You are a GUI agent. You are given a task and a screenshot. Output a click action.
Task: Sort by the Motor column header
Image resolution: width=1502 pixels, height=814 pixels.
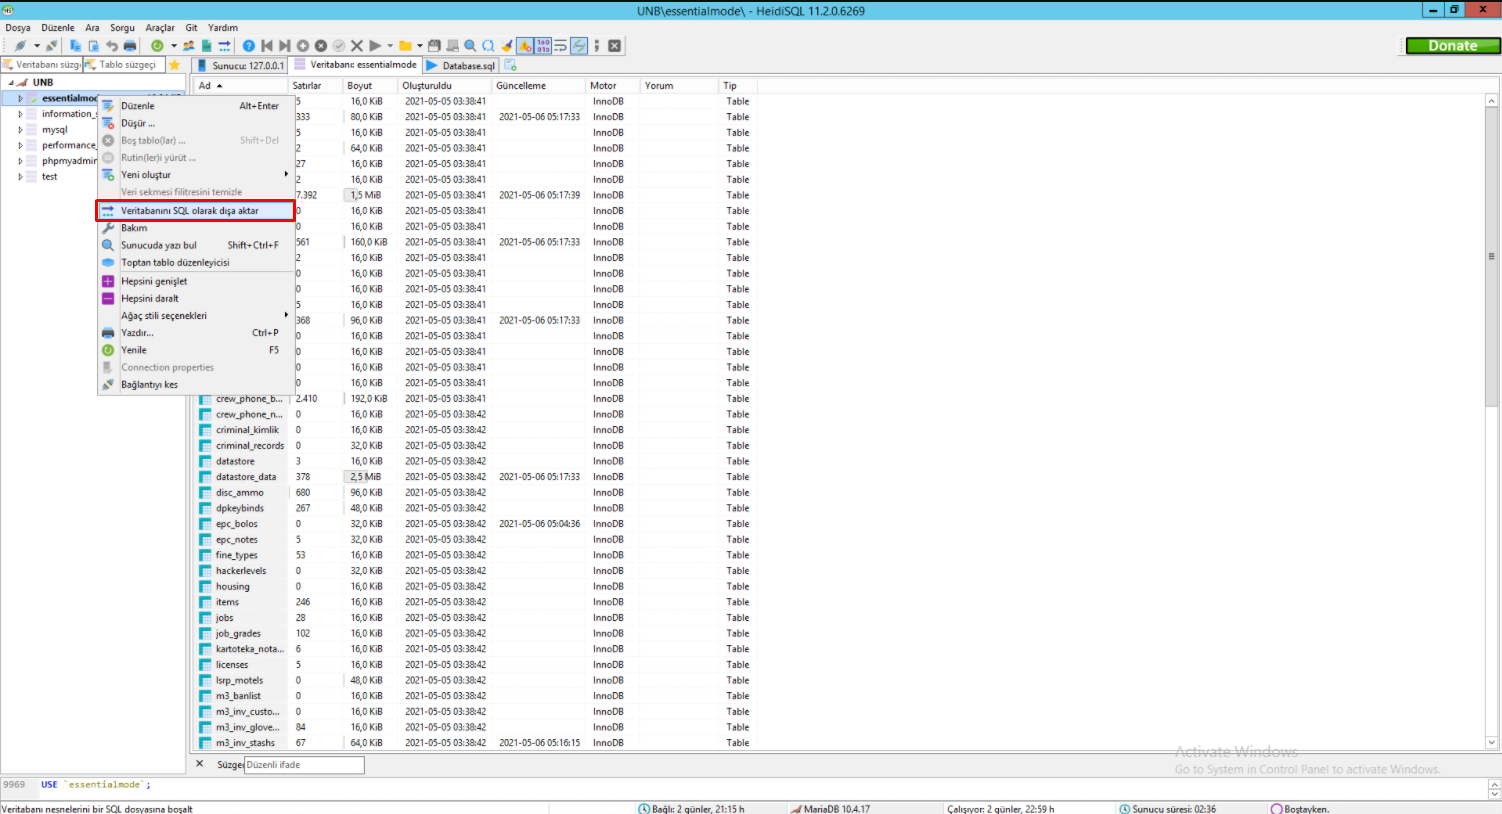pyautogui.click(x=614, y=86)
